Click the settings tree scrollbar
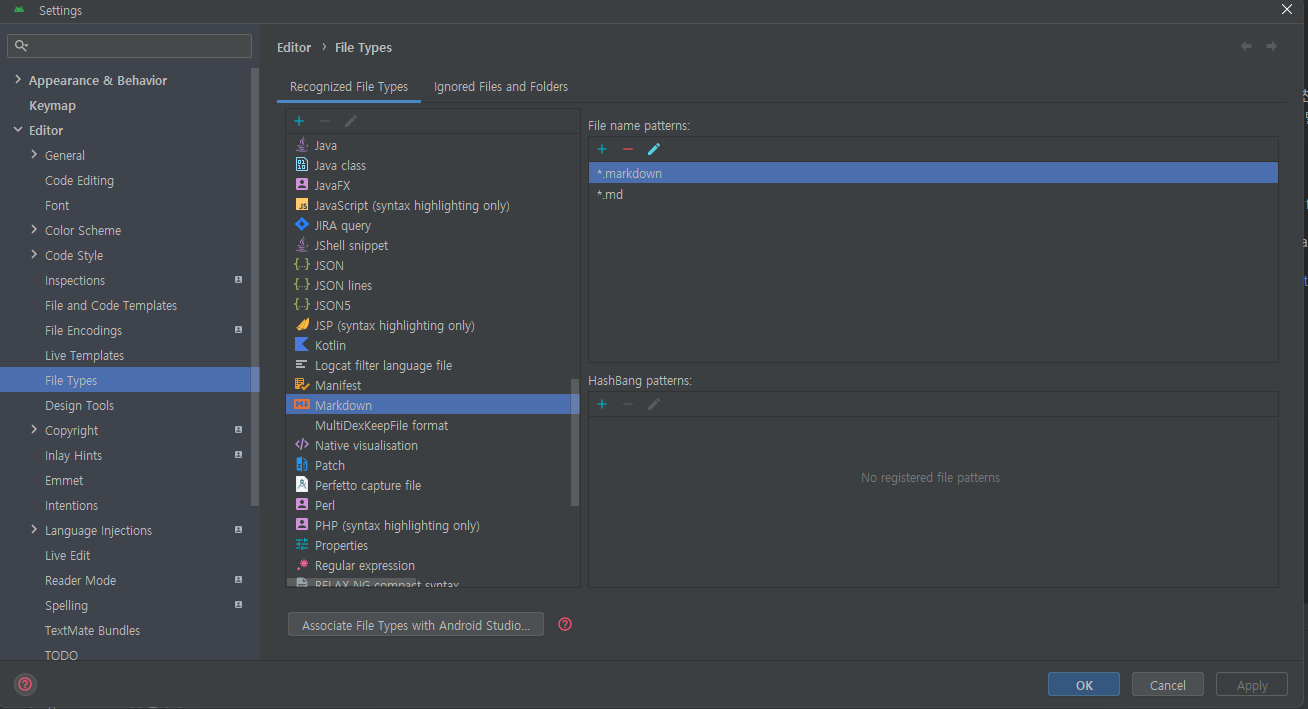 pyautogui.click(x=255, y=285)
